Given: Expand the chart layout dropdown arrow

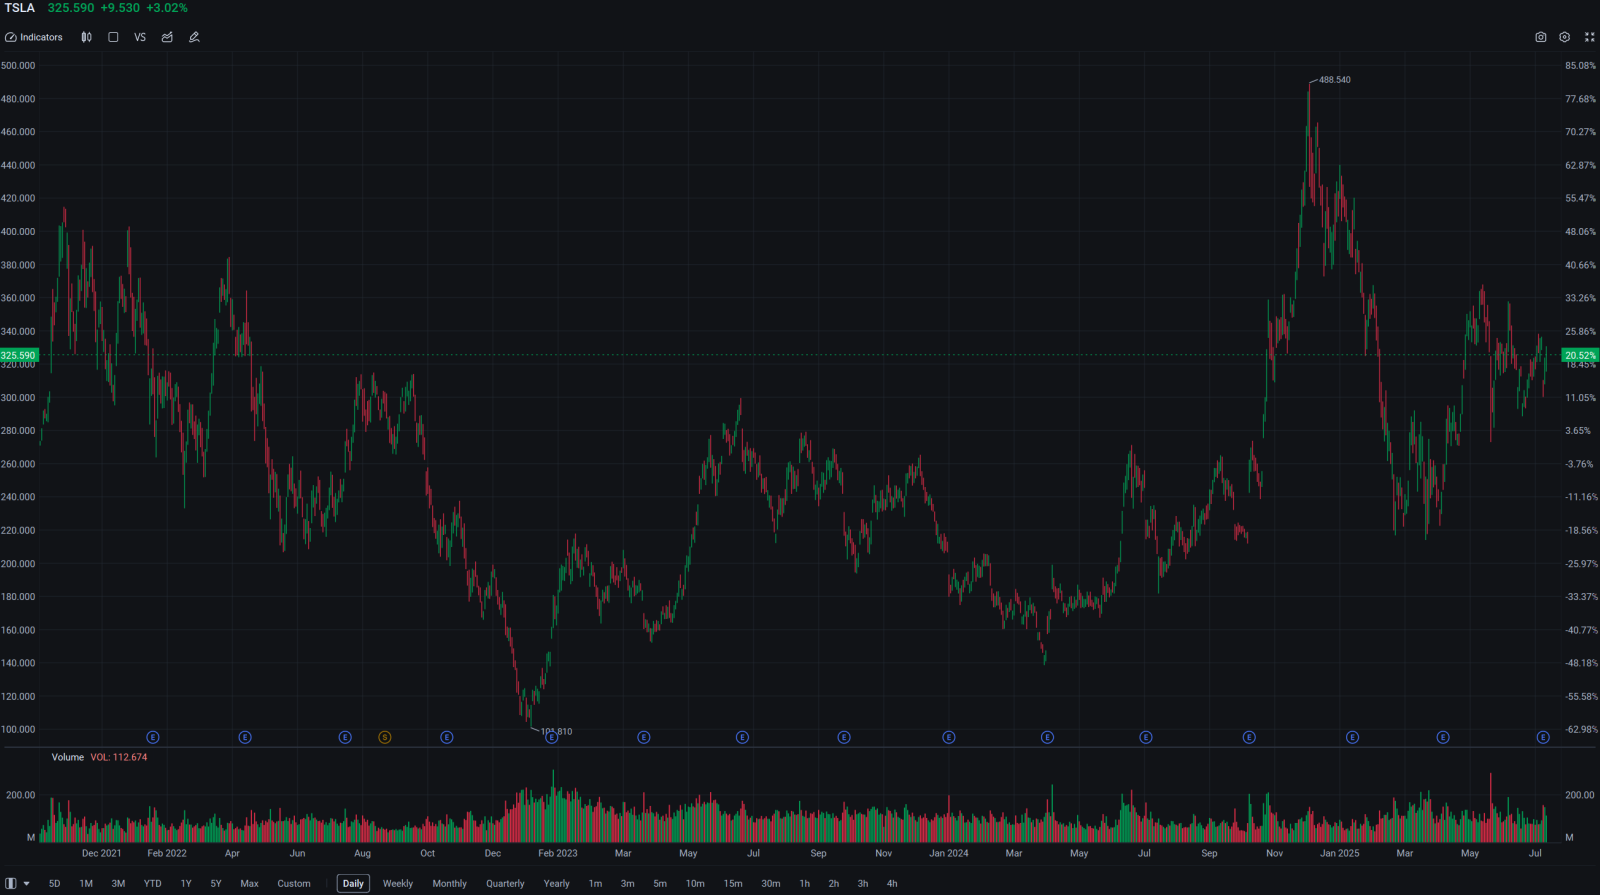Looking at the screenshot, I should 26,883.
